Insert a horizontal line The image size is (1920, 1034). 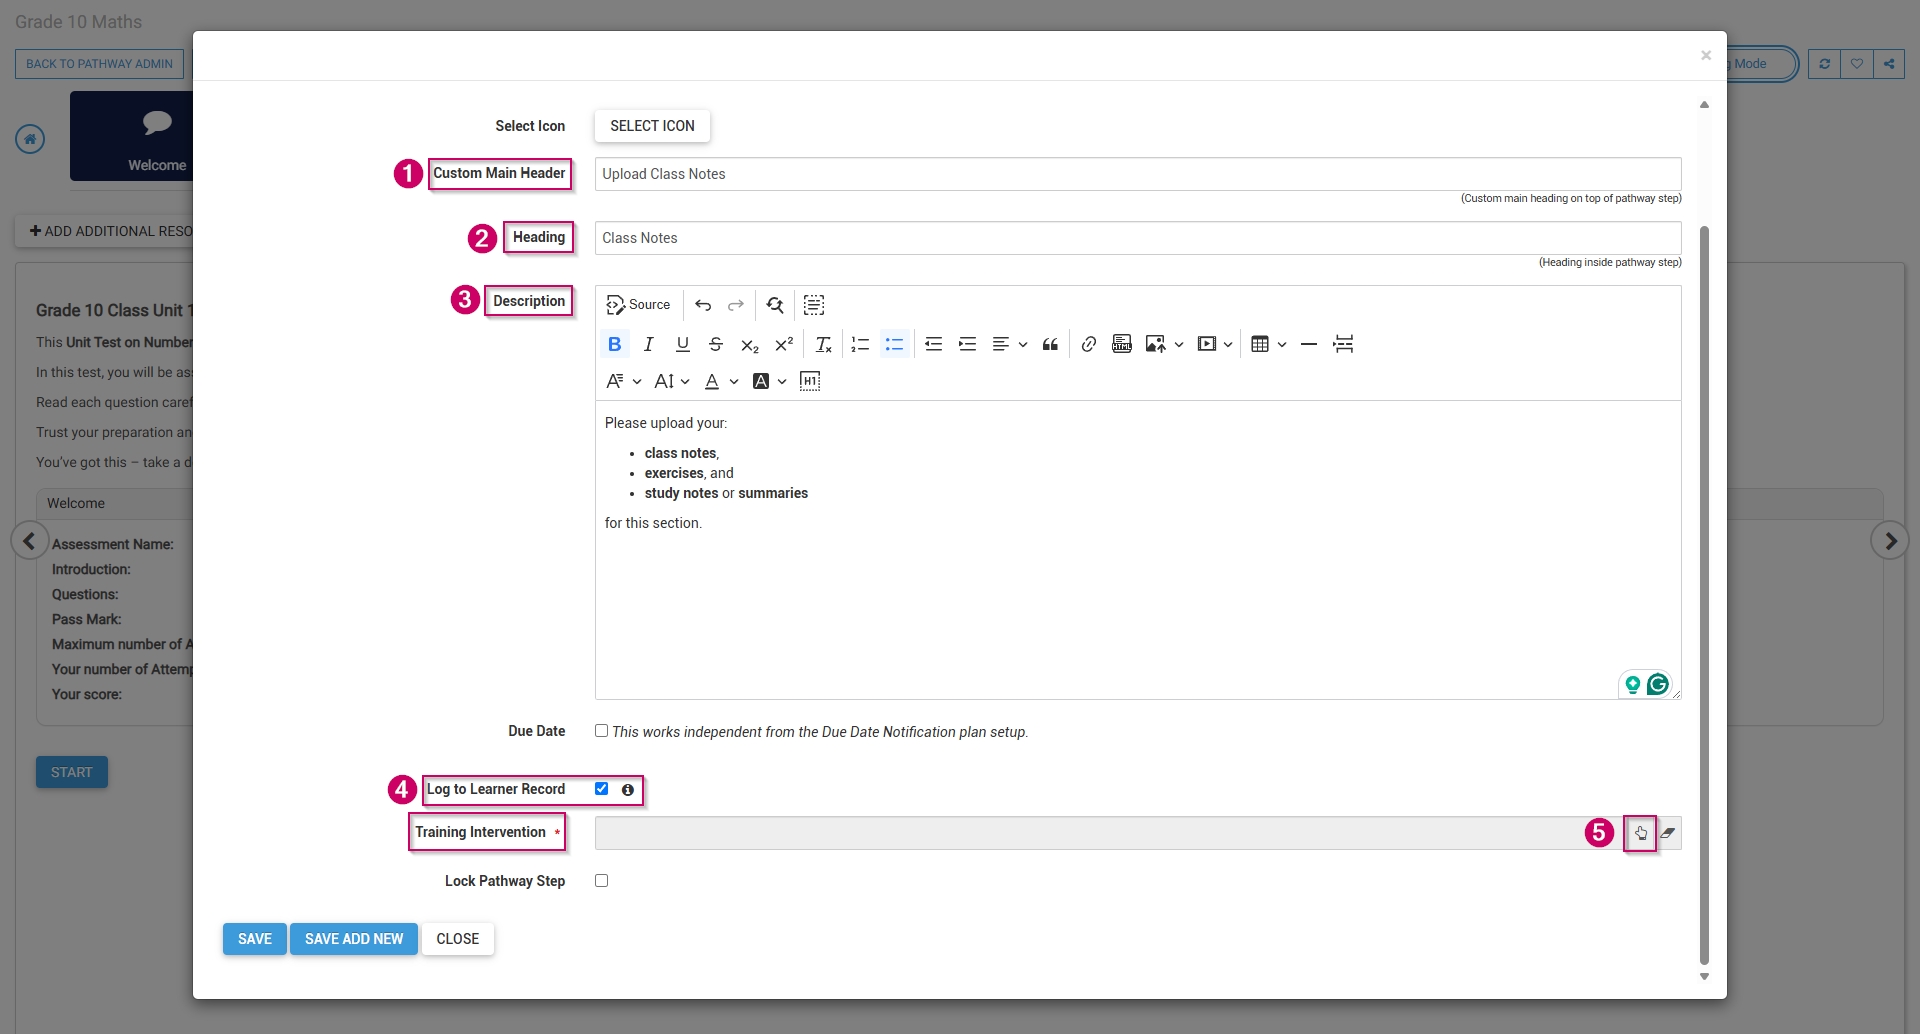(1308, 344)
